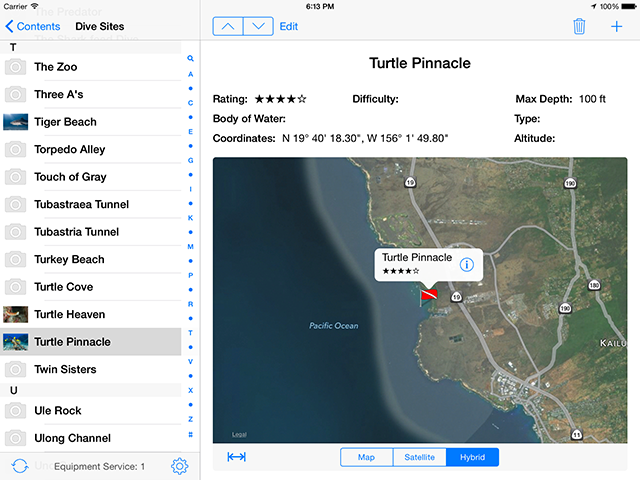Screen dimensions: 640x480
Task: Switch map view to Satellite mode
Action: (x=419, y=457)
